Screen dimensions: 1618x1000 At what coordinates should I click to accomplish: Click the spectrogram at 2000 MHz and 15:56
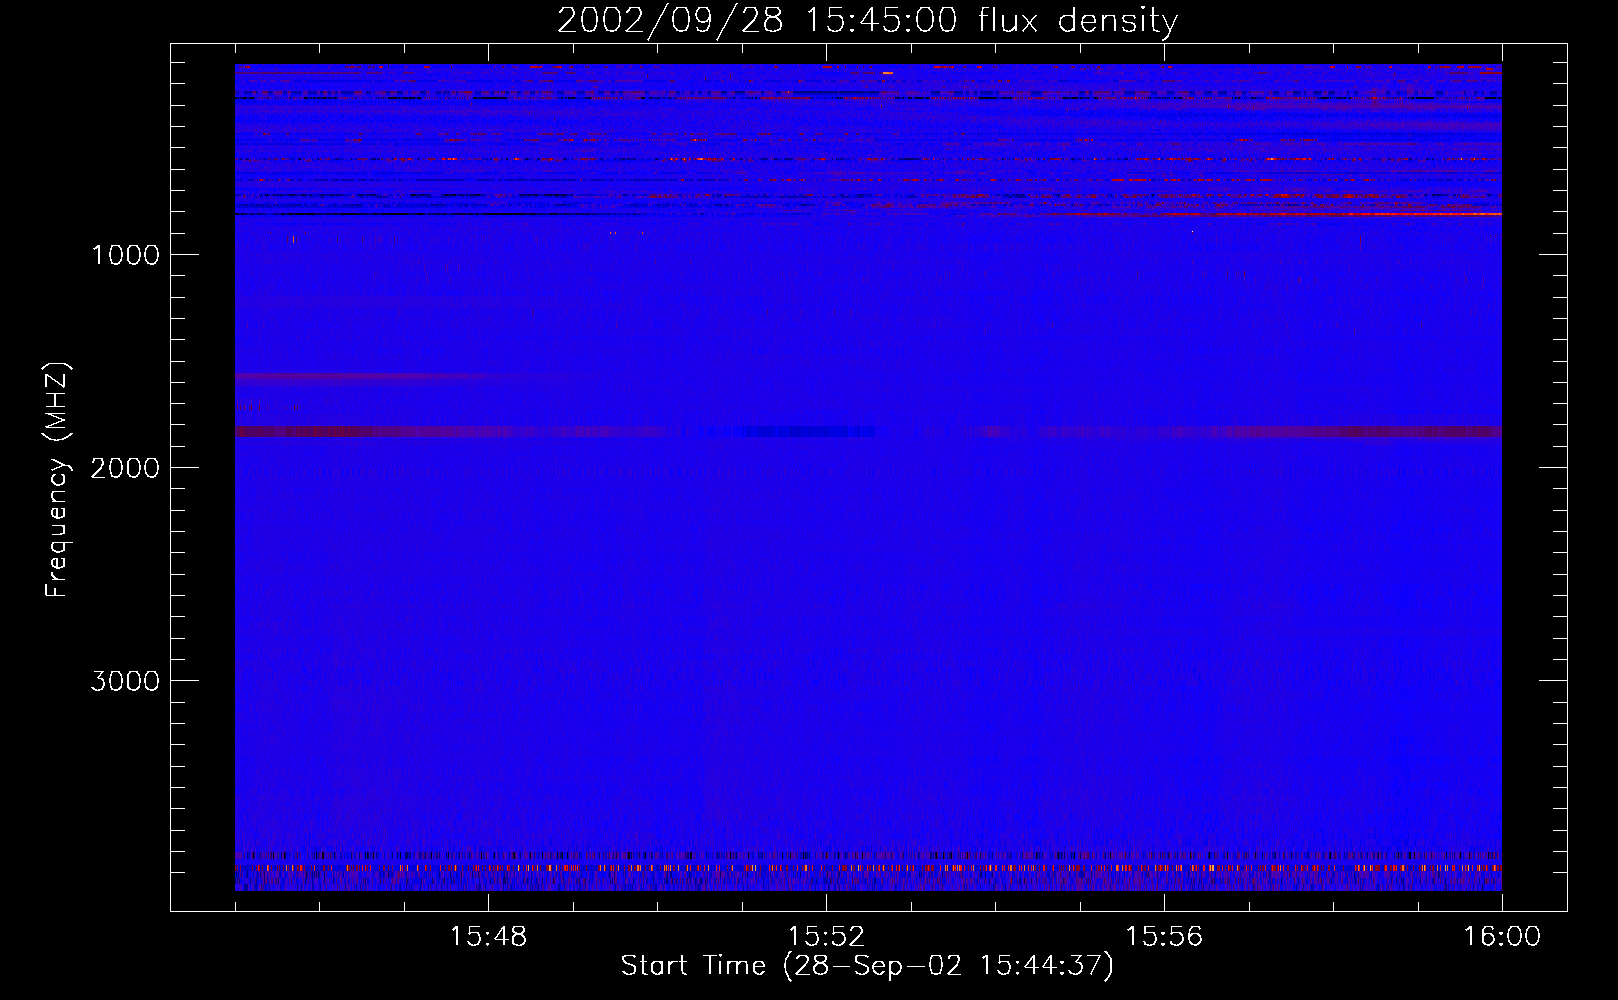click(1164, 467)
